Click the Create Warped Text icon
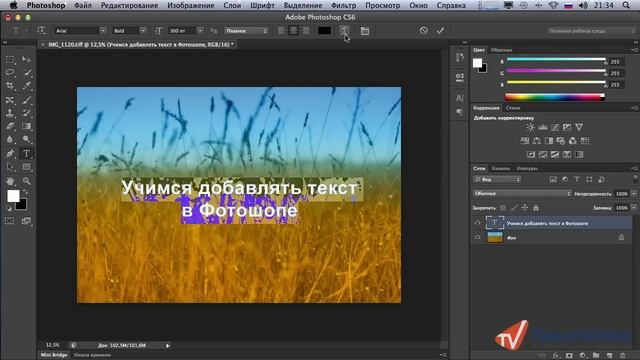Viewport: 640px width, 360px height. (344, 31)
